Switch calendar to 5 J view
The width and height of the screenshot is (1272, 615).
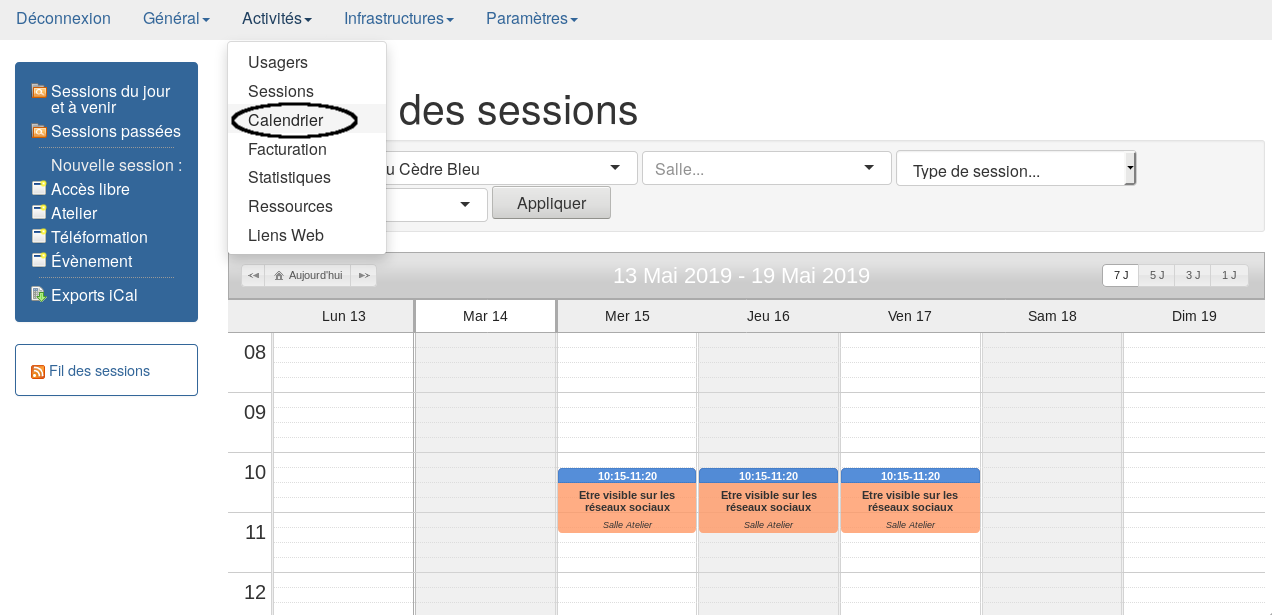click(1156, 275)
